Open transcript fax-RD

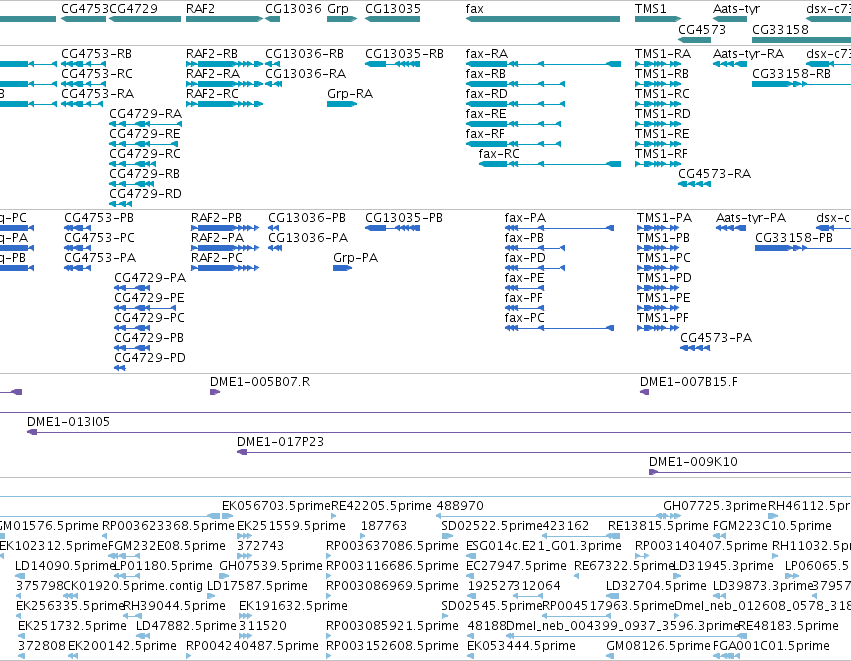(x=486, y=94)
